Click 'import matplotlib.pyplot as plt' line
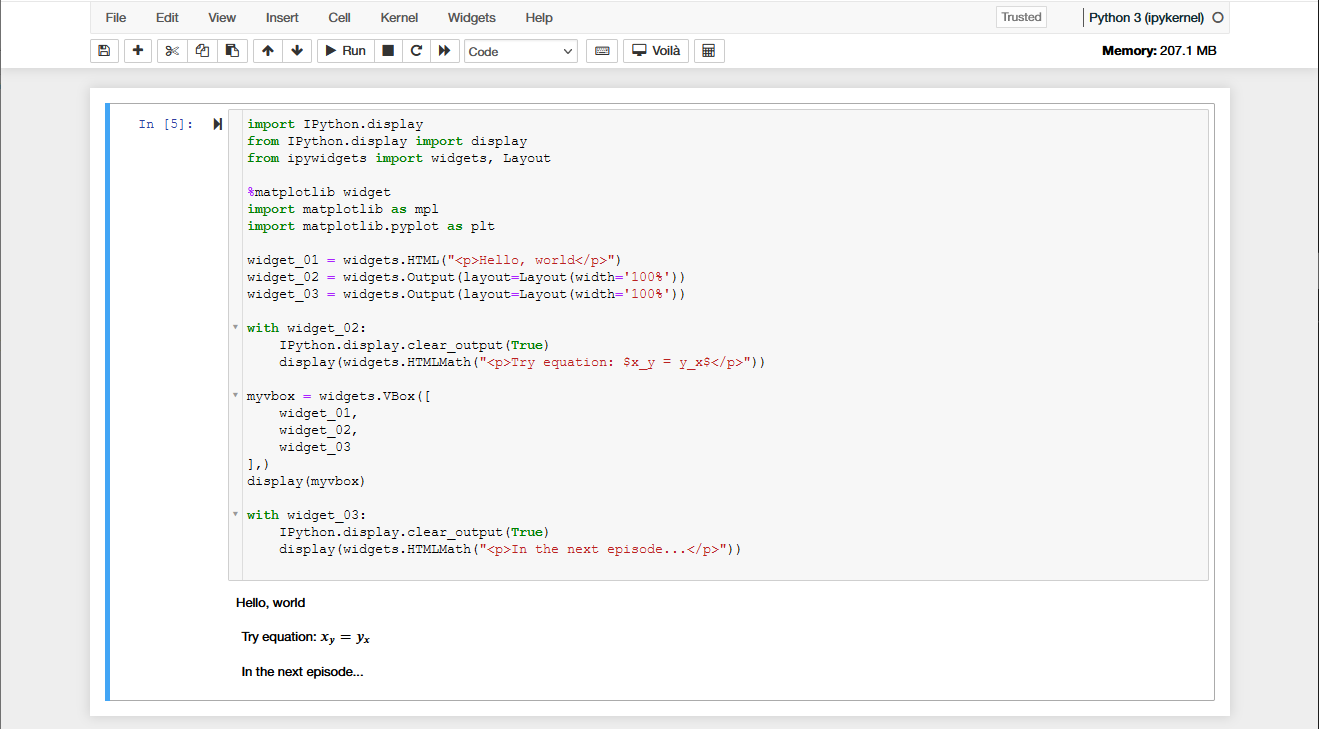Viewport: 1319px width, 729px height. pyautogui.click(x=371, y=226)
